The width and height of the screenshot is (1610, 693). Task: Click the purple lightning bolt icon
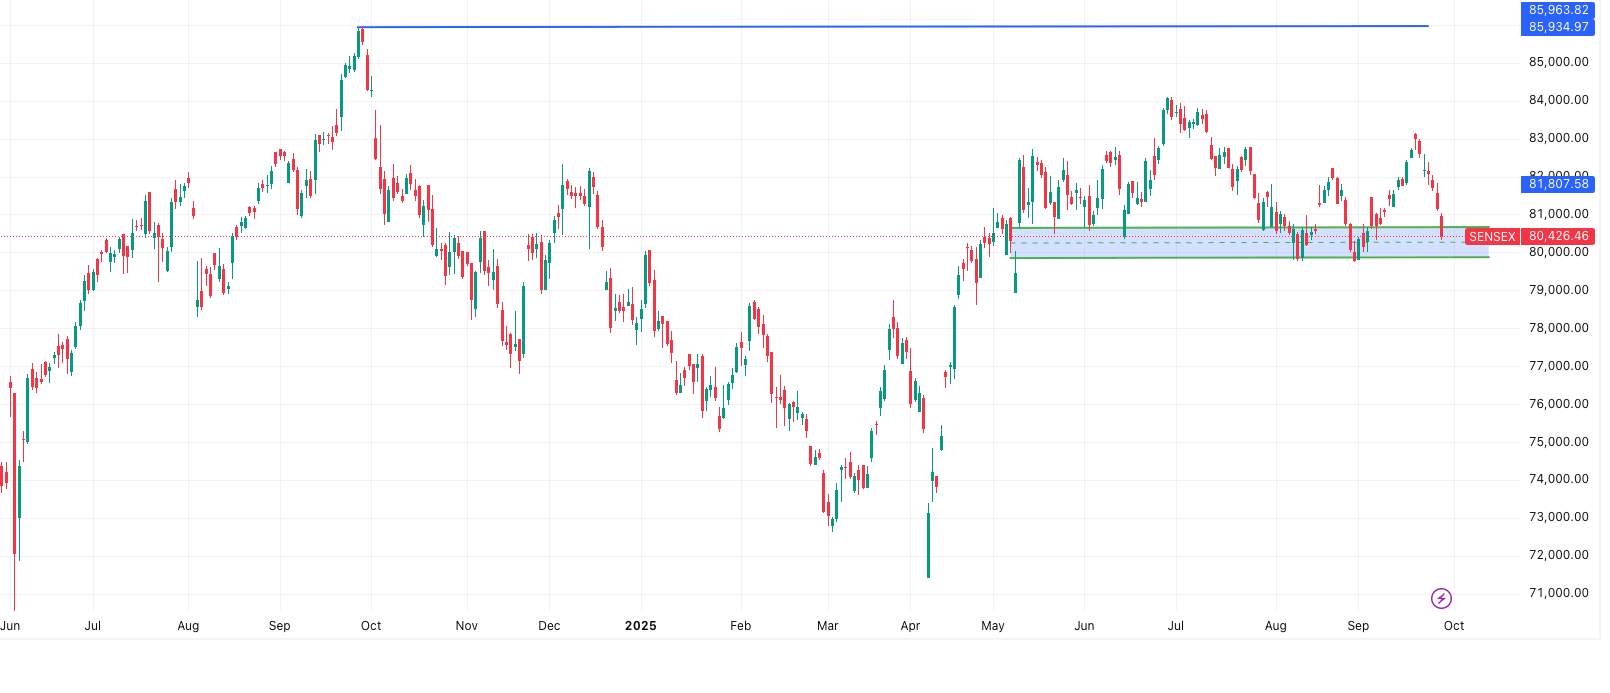1441,598
